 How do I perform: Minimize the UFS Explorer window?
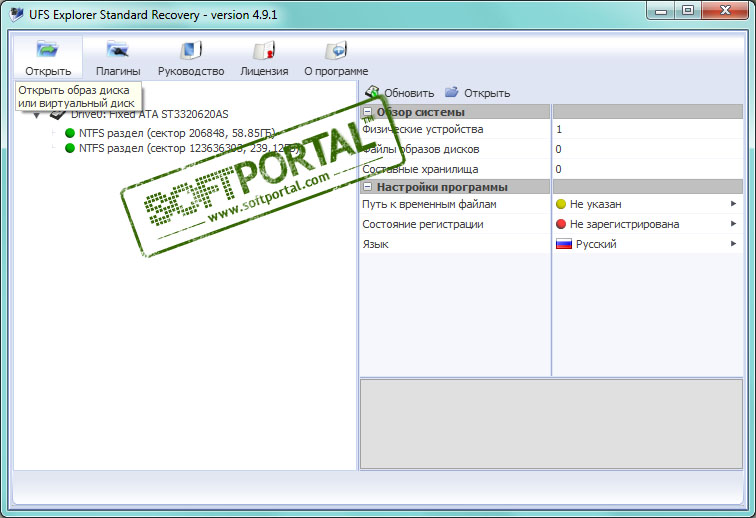(661, 11)
